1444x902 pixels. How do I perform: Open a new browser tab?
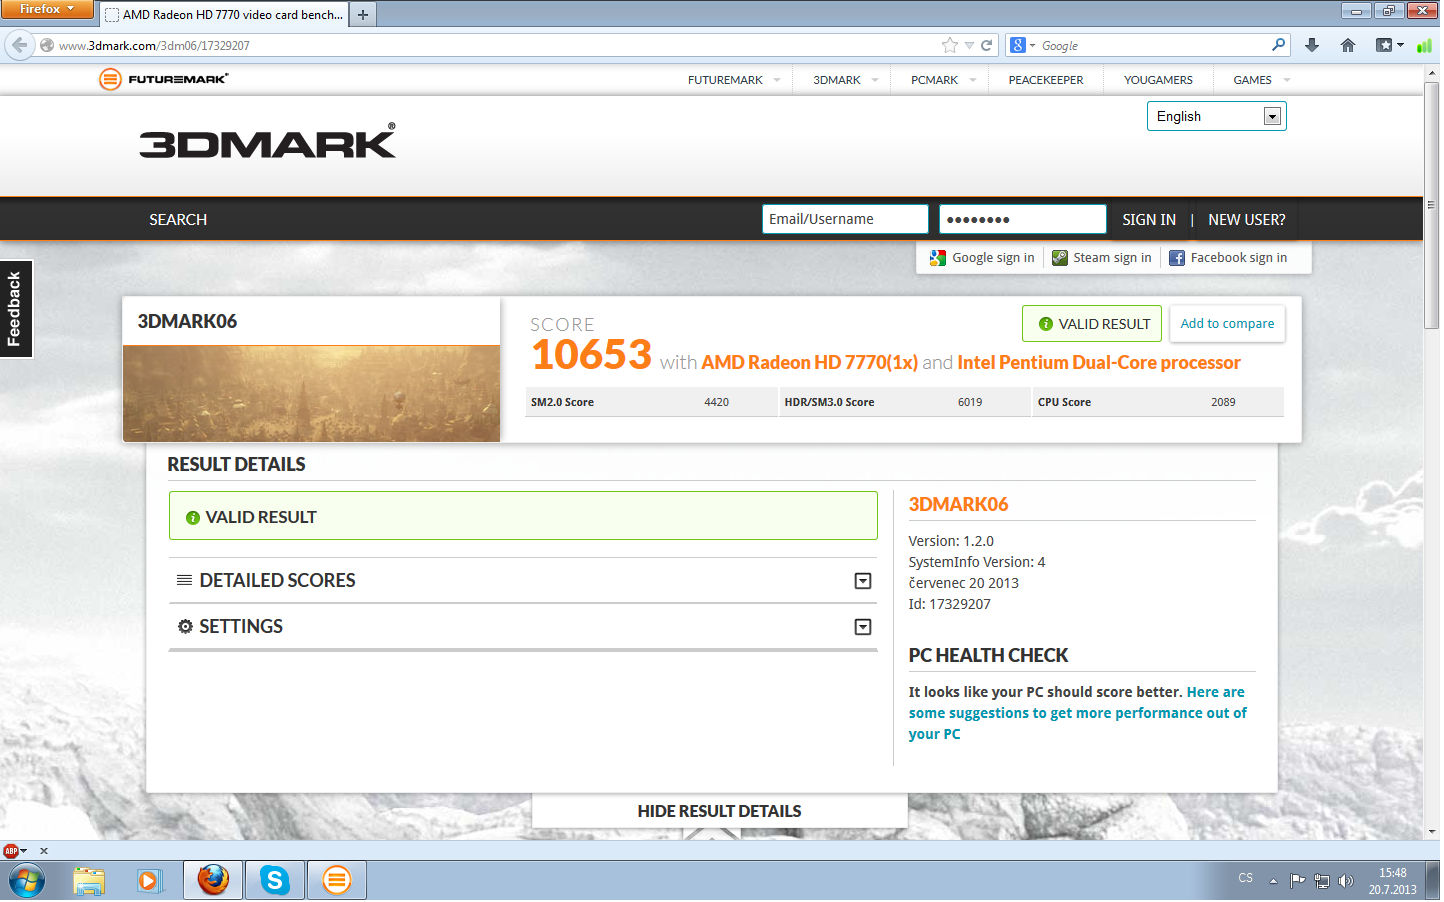363,15
